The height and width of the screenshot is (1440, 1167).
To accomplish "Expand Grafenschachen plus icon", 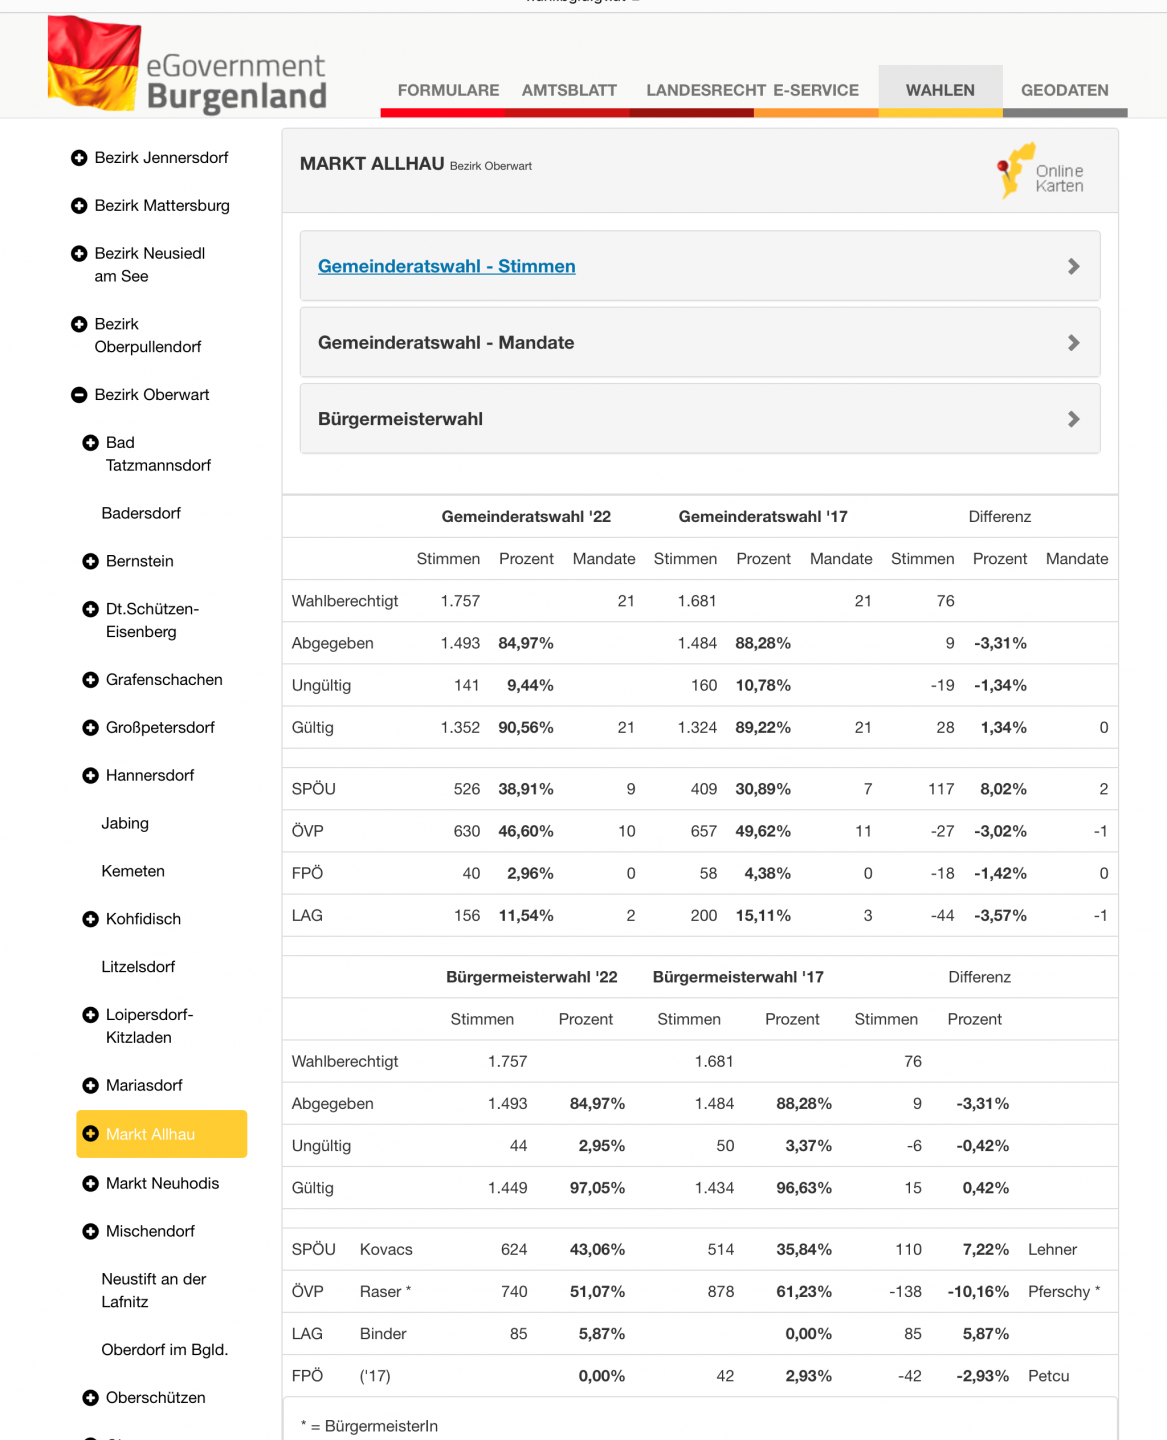I will tap(90, 680).
